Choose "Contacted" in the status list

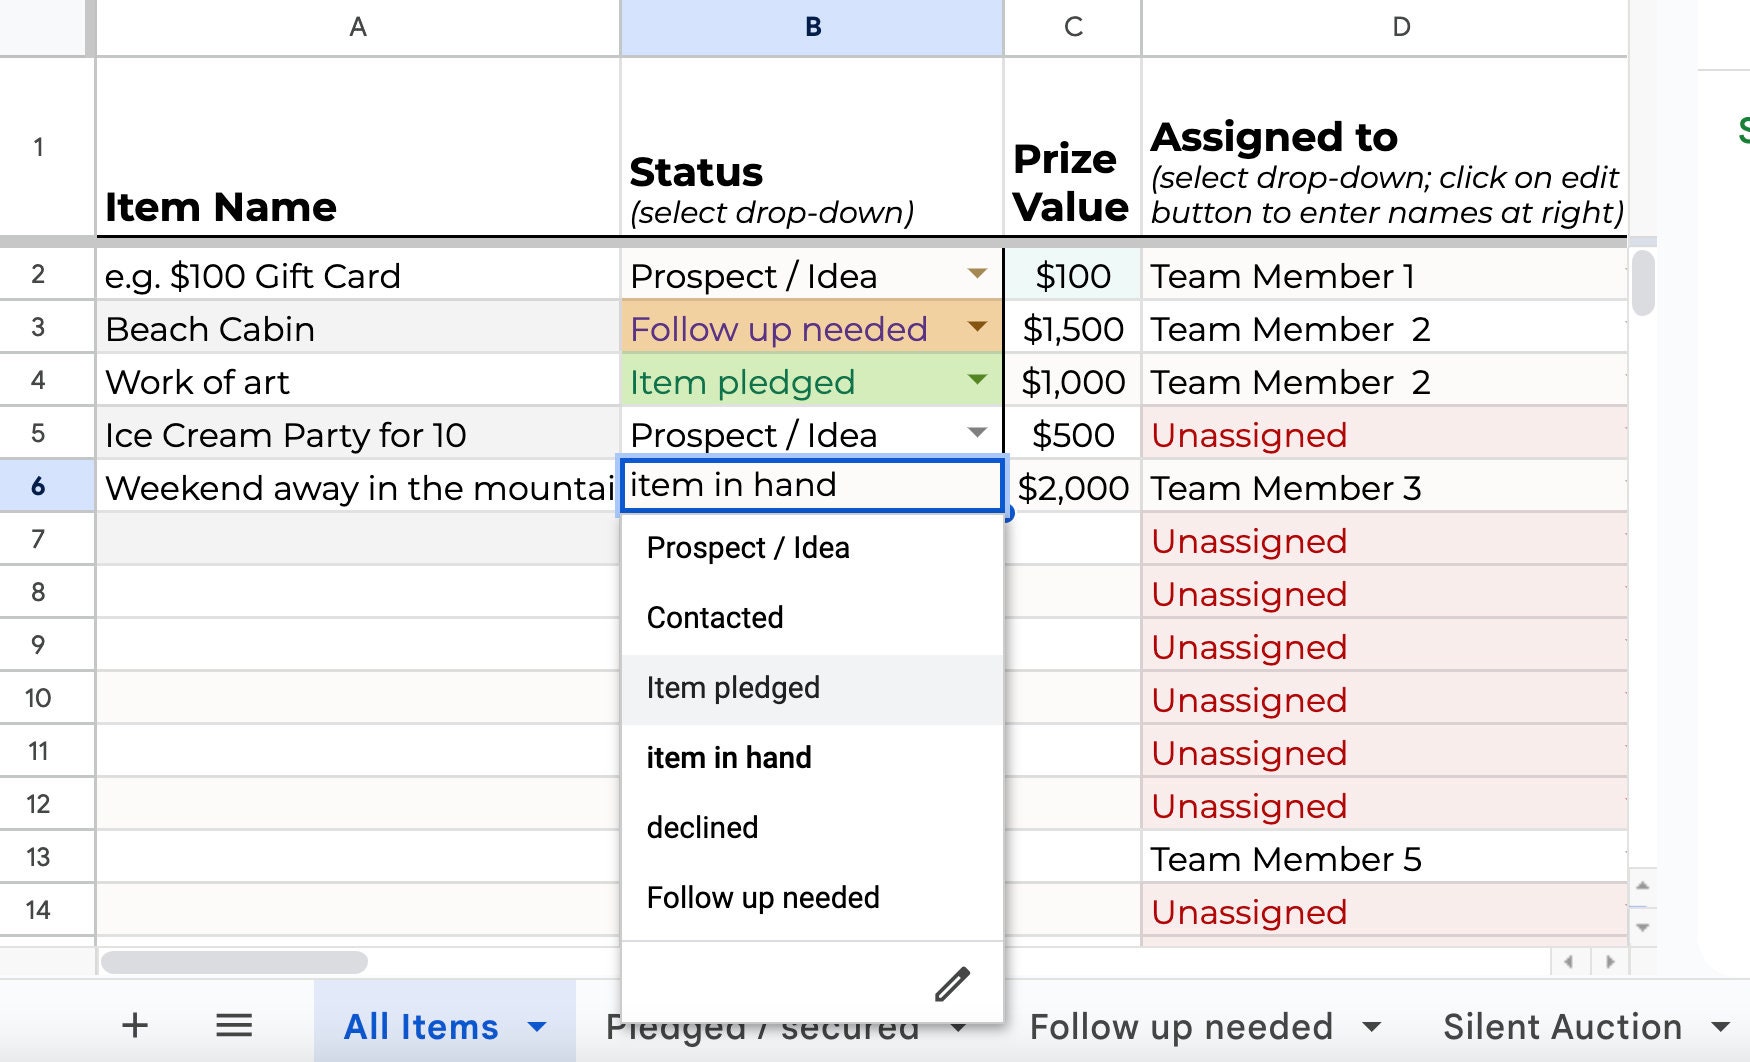pos(714,618)
